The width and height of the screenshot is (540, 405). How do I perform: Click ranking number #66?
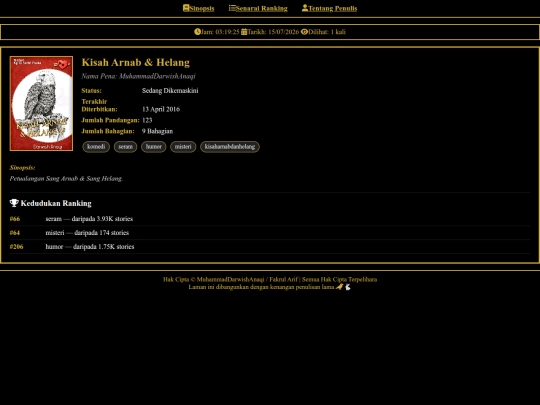pos(15,219)
